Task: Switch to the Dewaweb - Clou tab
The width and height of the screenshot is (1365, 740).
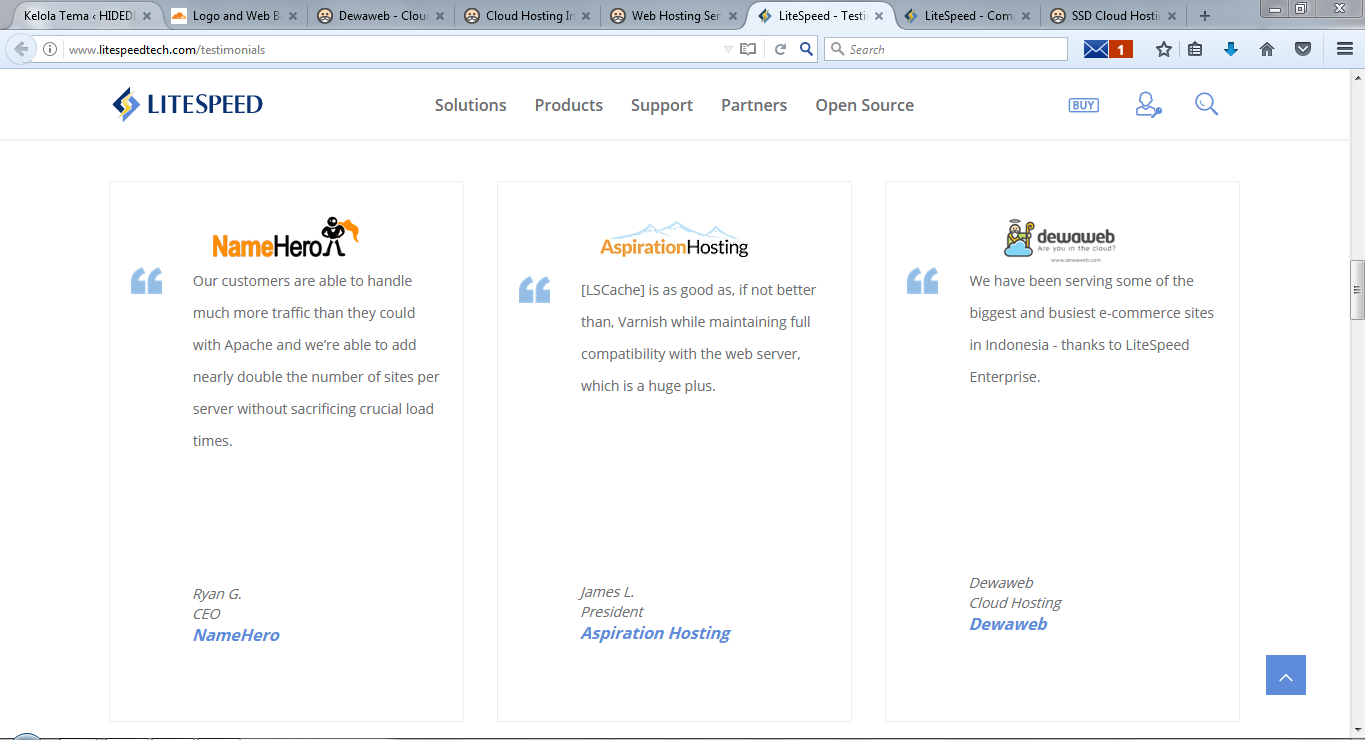Action: 380,16
